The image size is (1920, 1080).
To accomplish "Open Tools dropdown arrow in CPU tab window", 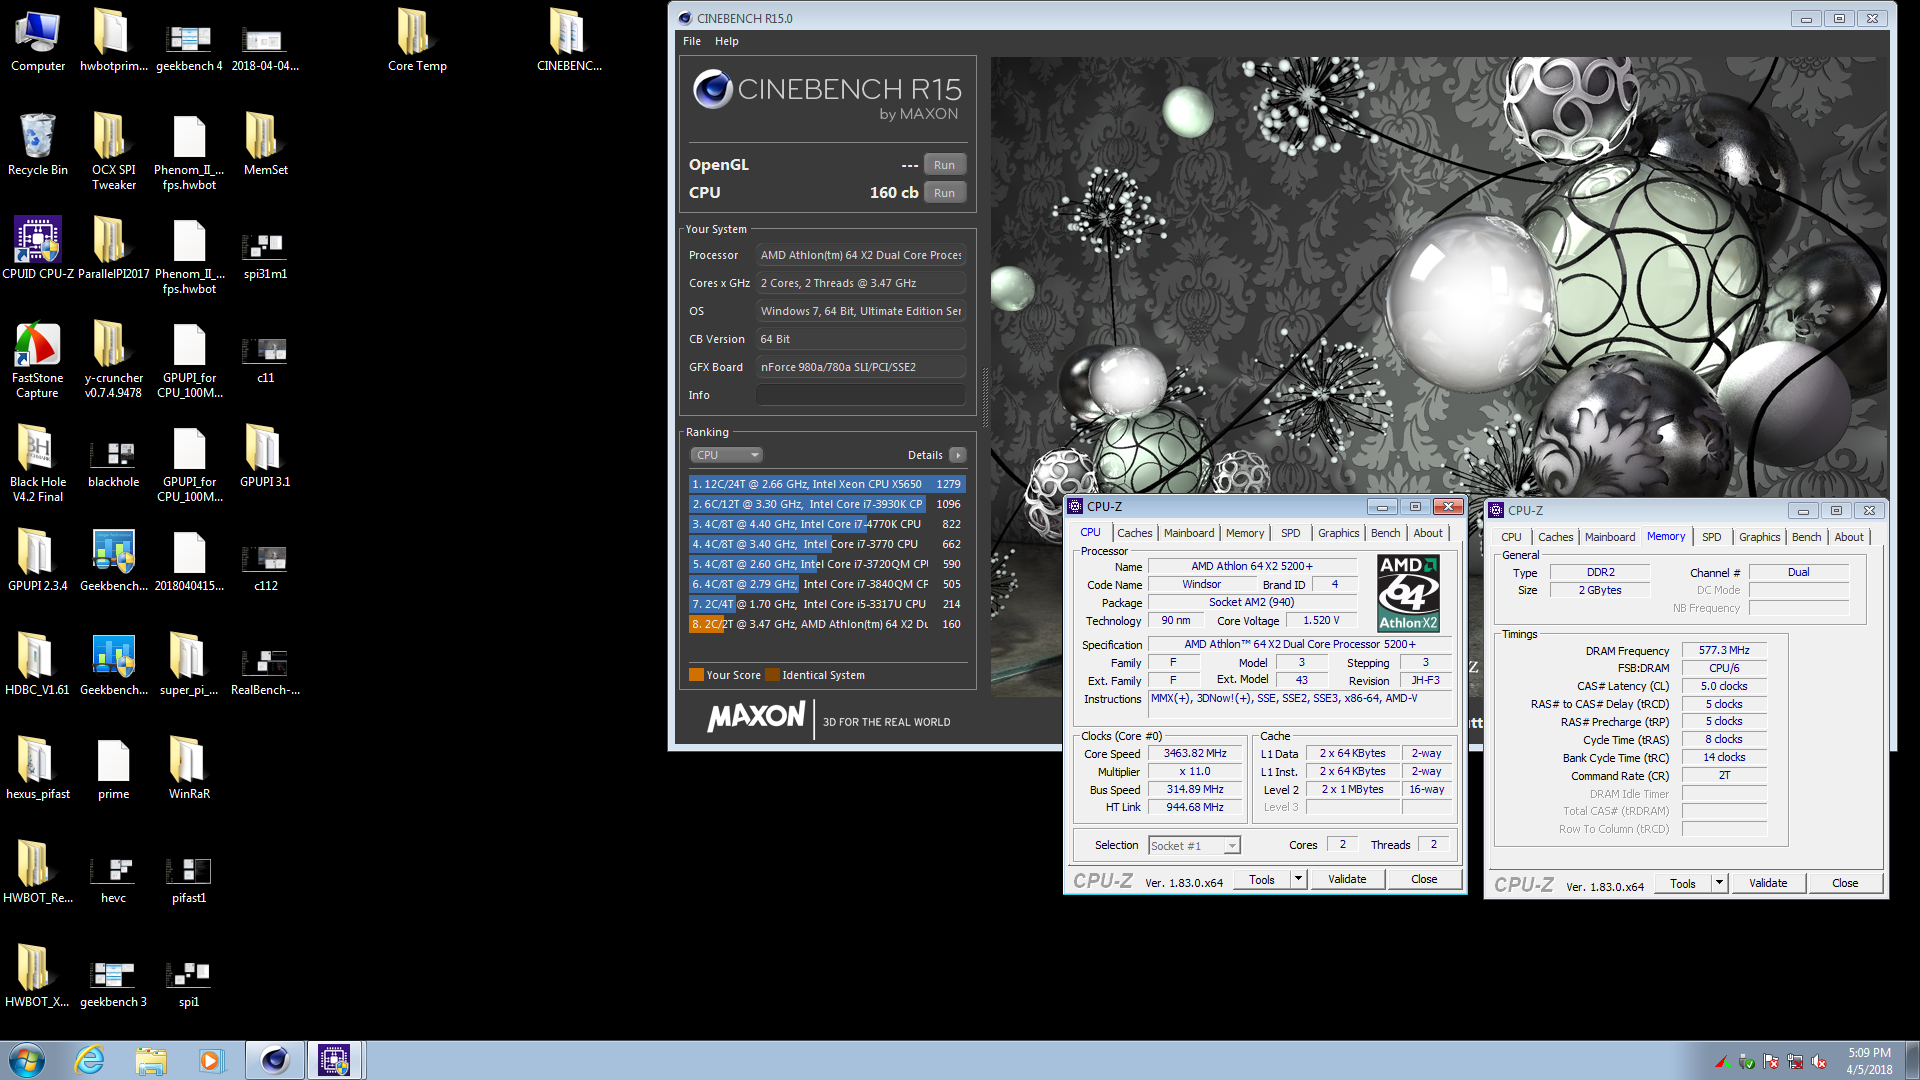I will (1298, 879).
